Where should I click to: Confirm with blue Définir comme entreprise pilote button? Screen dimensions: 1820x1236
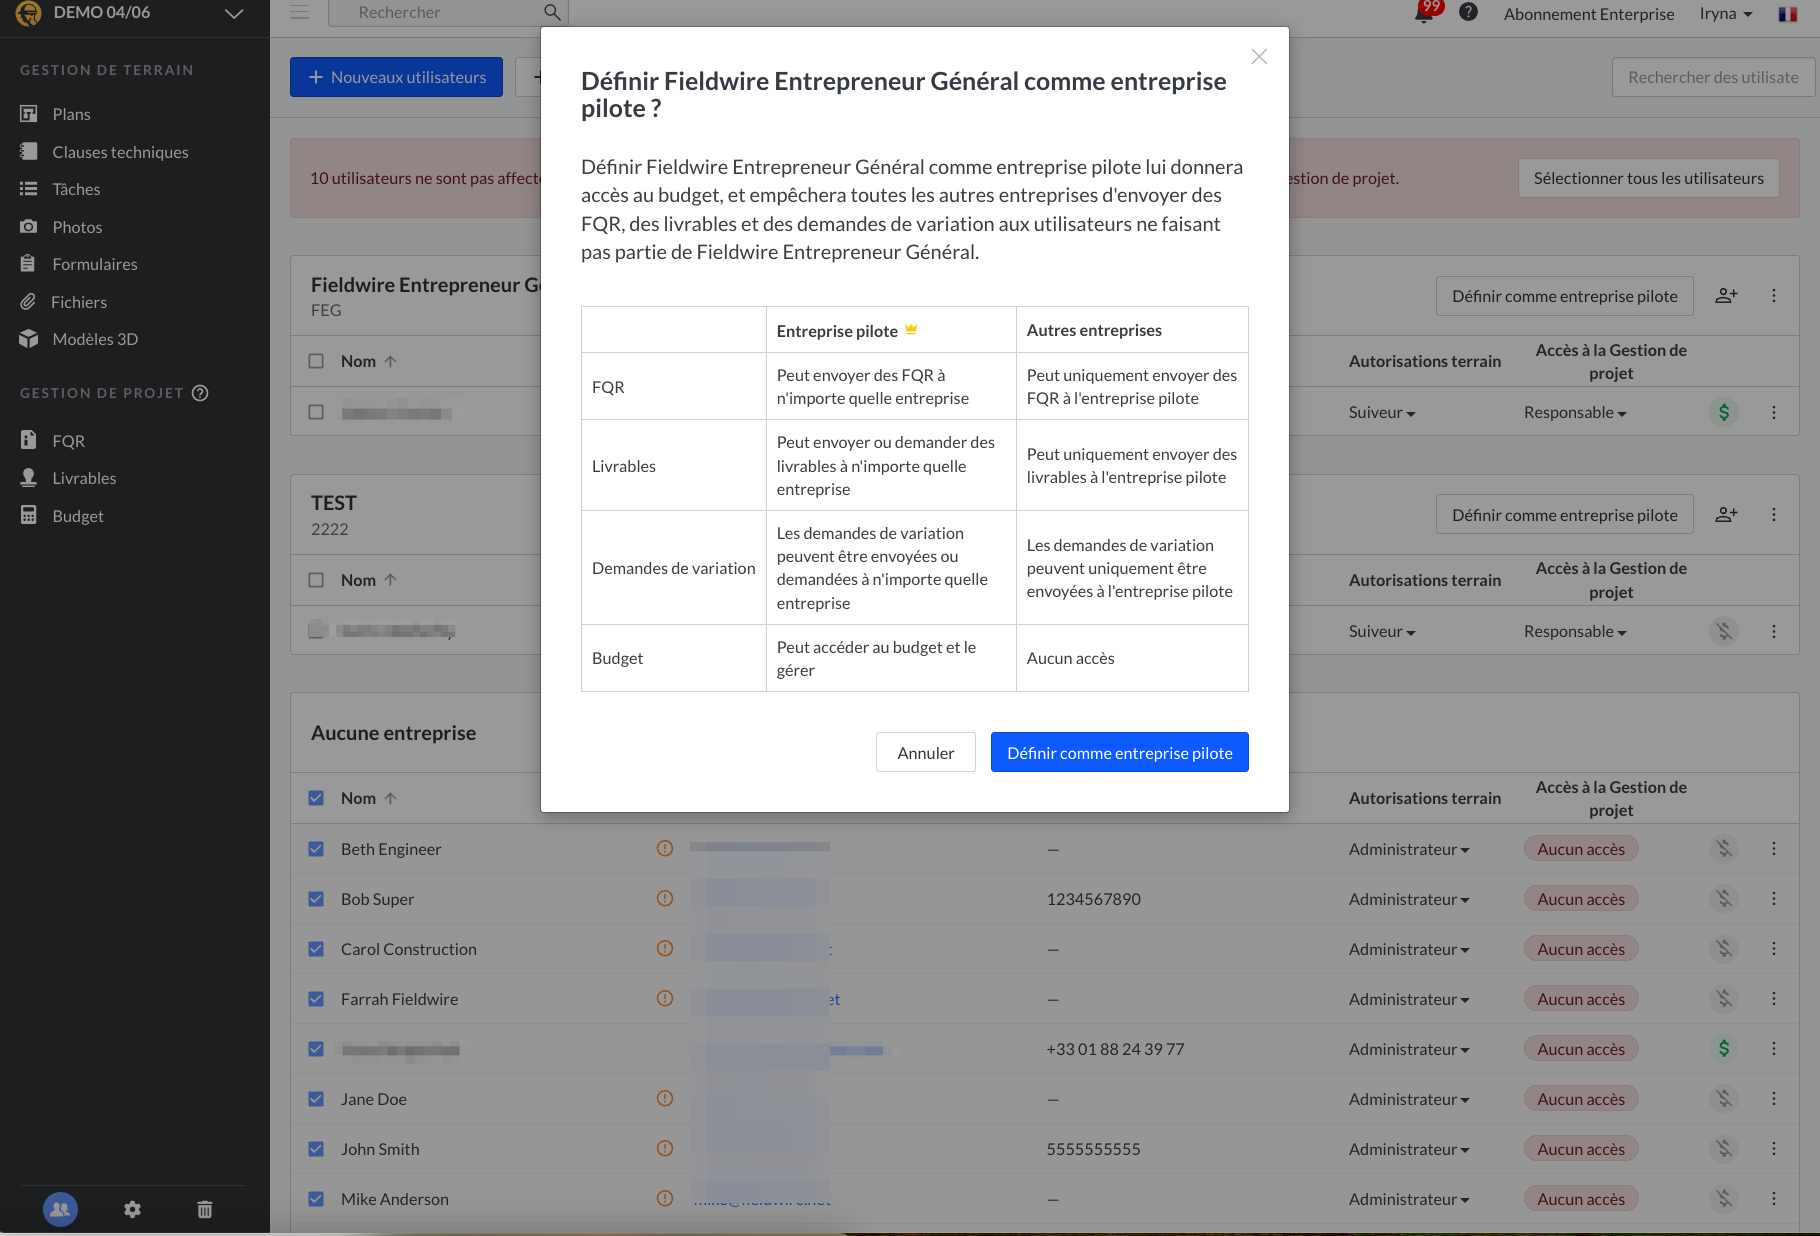point(1119,752)
